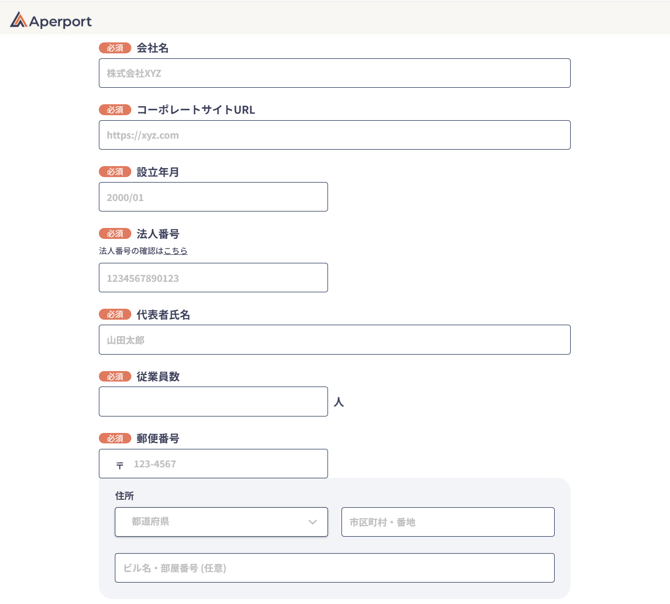
Task: Open the 都道府県 prefecture dropdown
Action: [x=221, y=522]
